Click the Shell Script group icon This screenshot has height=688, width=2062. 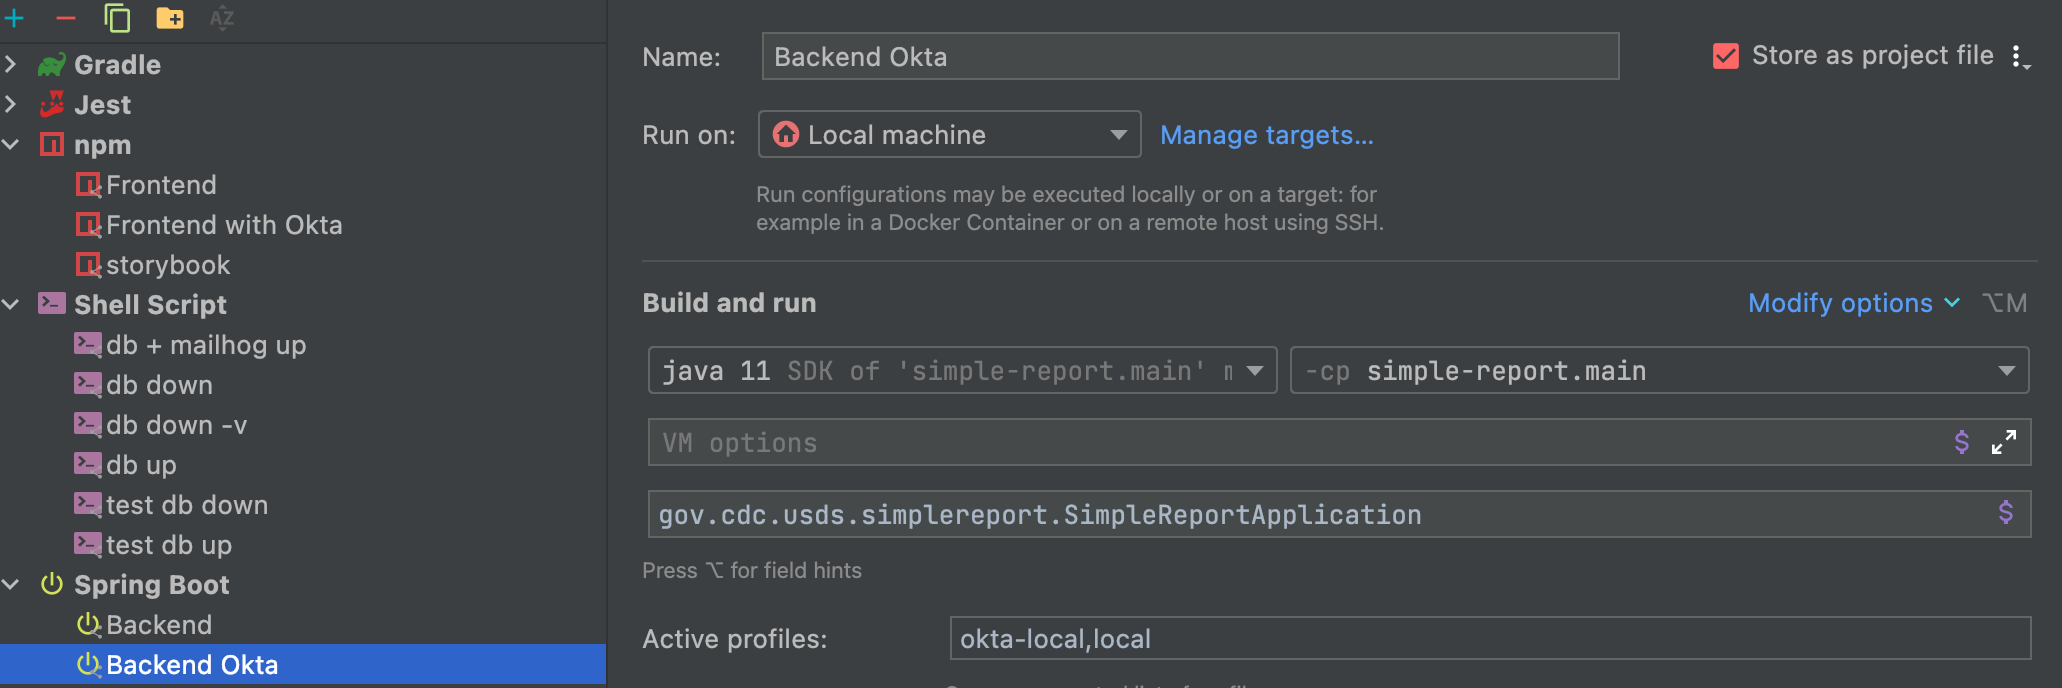pyautogui.click(x=52, y=303)
